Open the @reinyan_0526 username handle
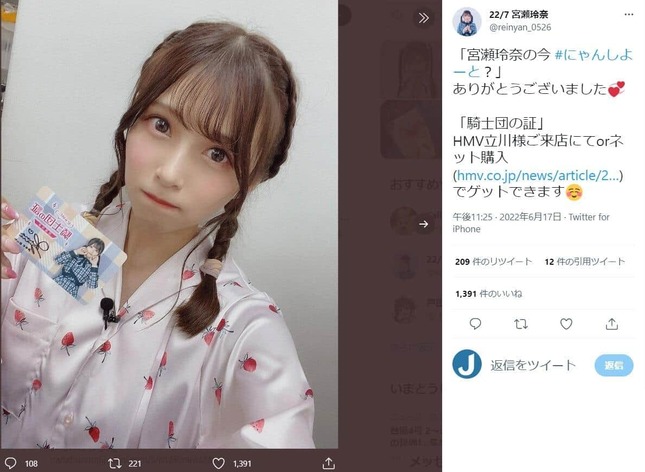 click(520, 27)
